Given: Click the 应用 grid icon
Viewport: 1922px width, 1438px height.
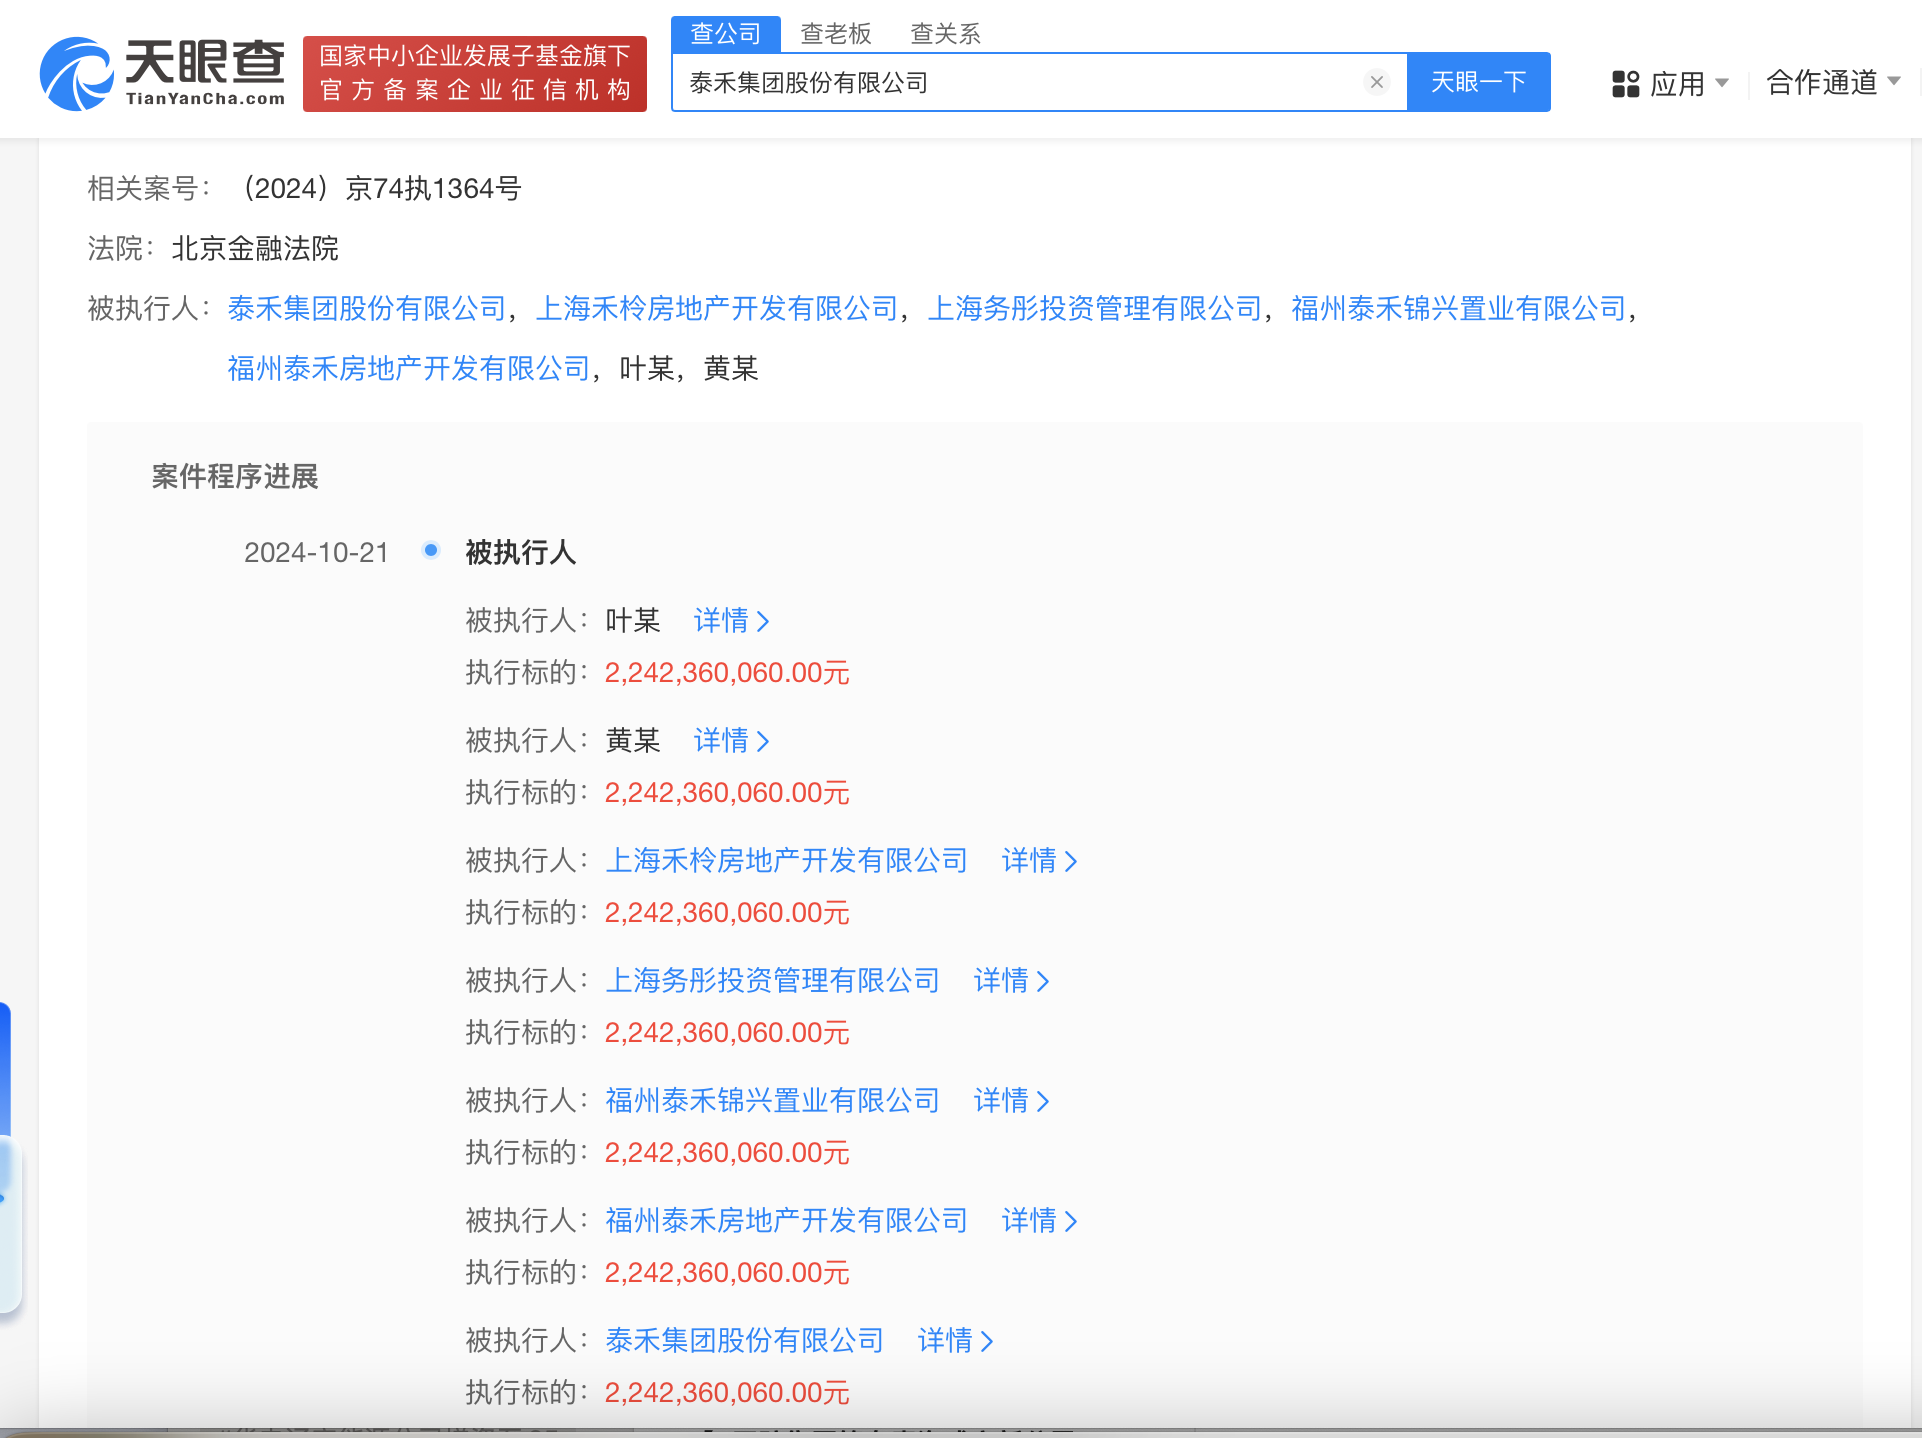Looking at the screenshot, I should point(1625,83).
